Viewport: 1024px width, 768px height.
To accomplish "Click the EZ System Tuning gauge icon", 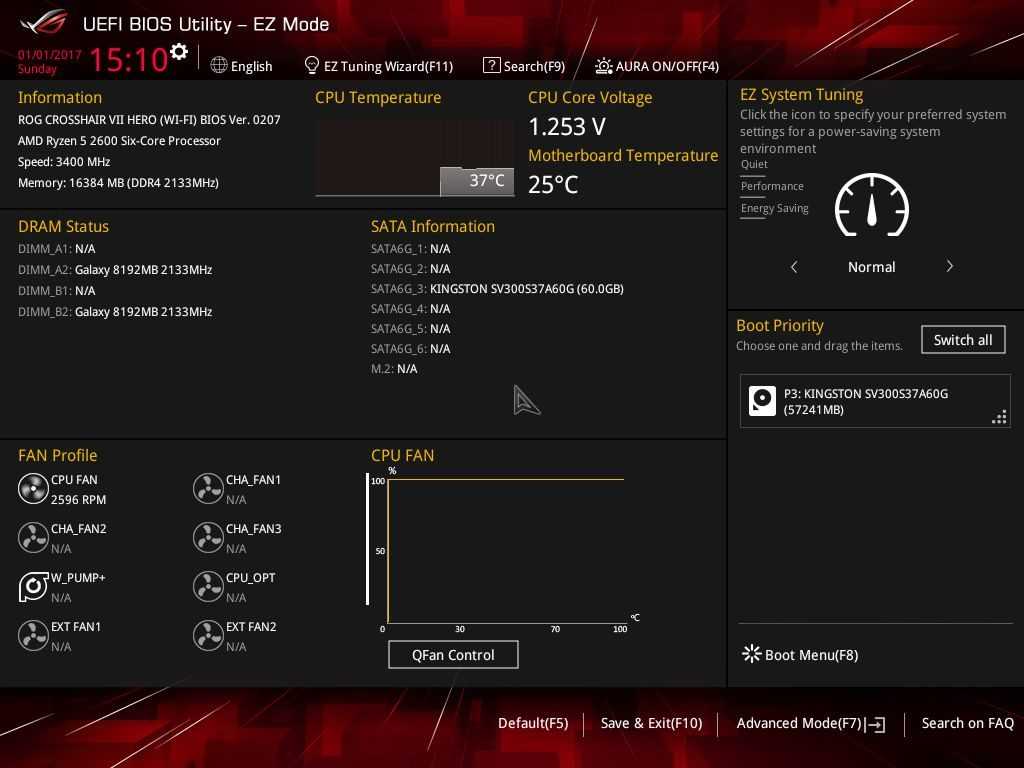I will (871, 206).
